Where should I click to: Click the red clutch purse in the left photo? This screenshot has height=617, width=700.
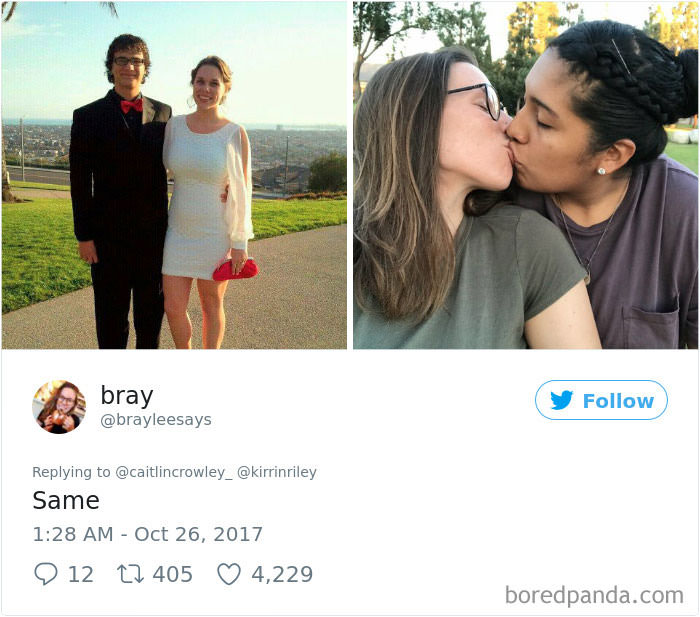click(235, 270)
